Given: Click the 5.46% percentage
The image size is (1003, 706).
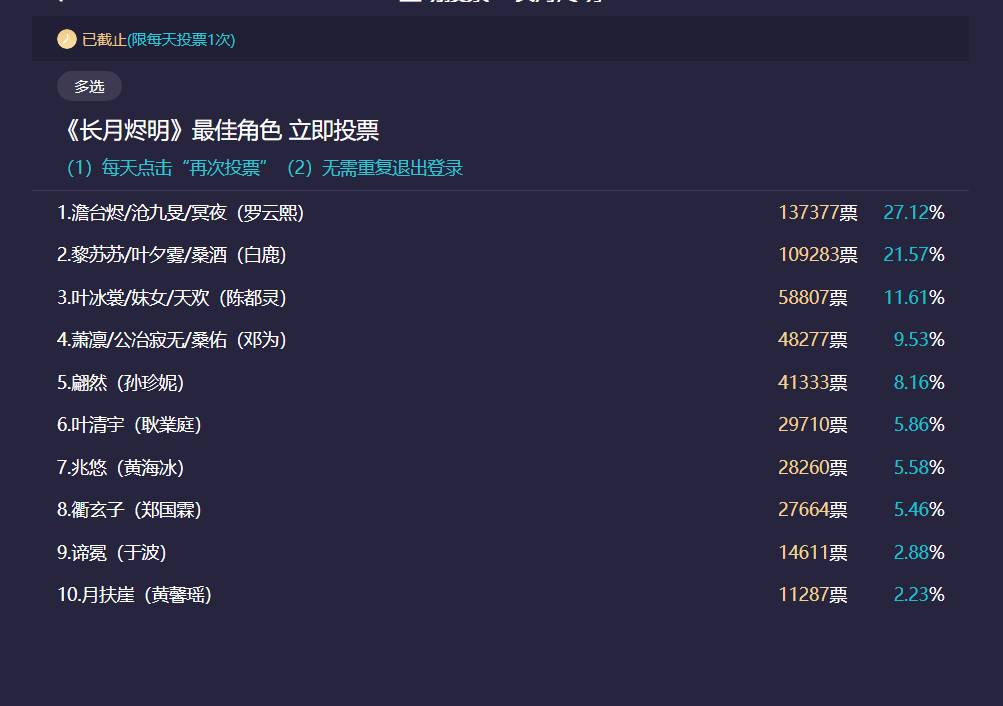Looking at the screenshot, I should (x=919, y=510).
